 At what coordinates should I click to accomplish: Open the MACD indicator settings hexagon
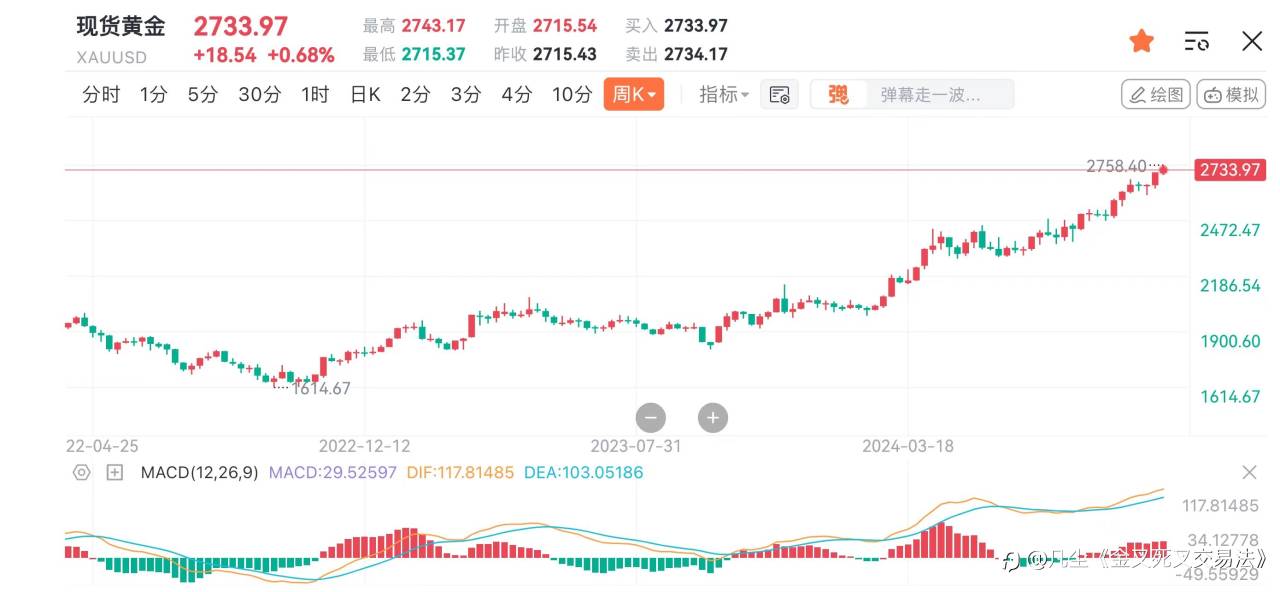82,472
